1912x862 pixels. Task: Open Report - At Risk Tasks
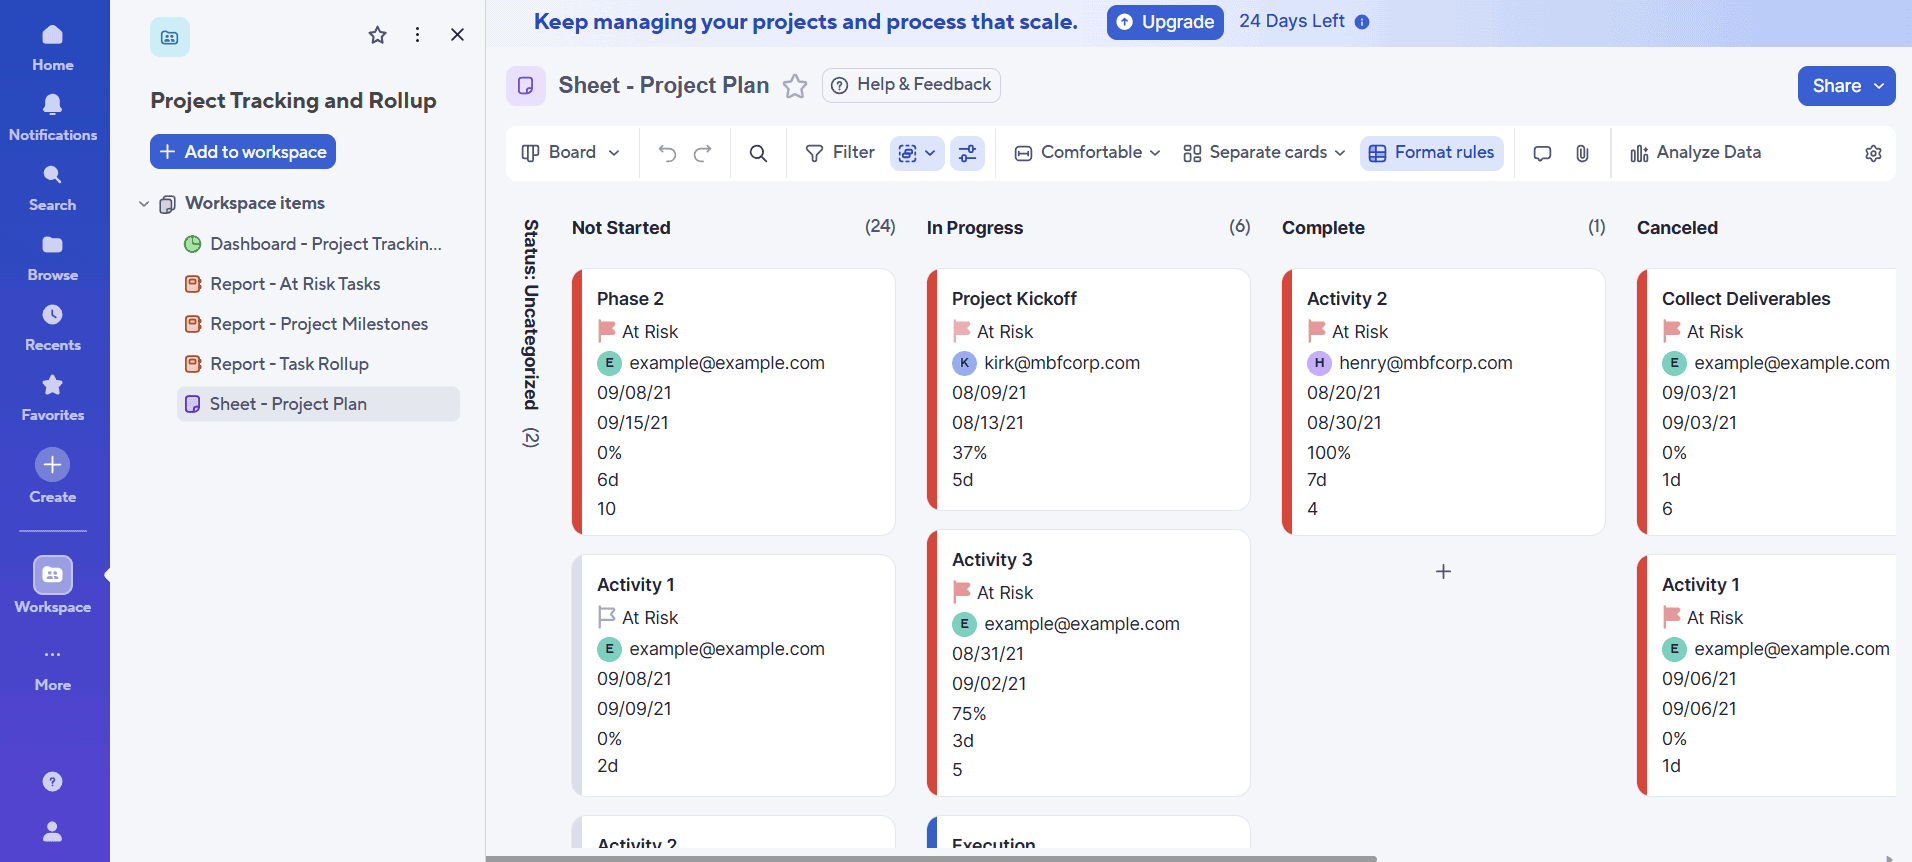[295, 284]
